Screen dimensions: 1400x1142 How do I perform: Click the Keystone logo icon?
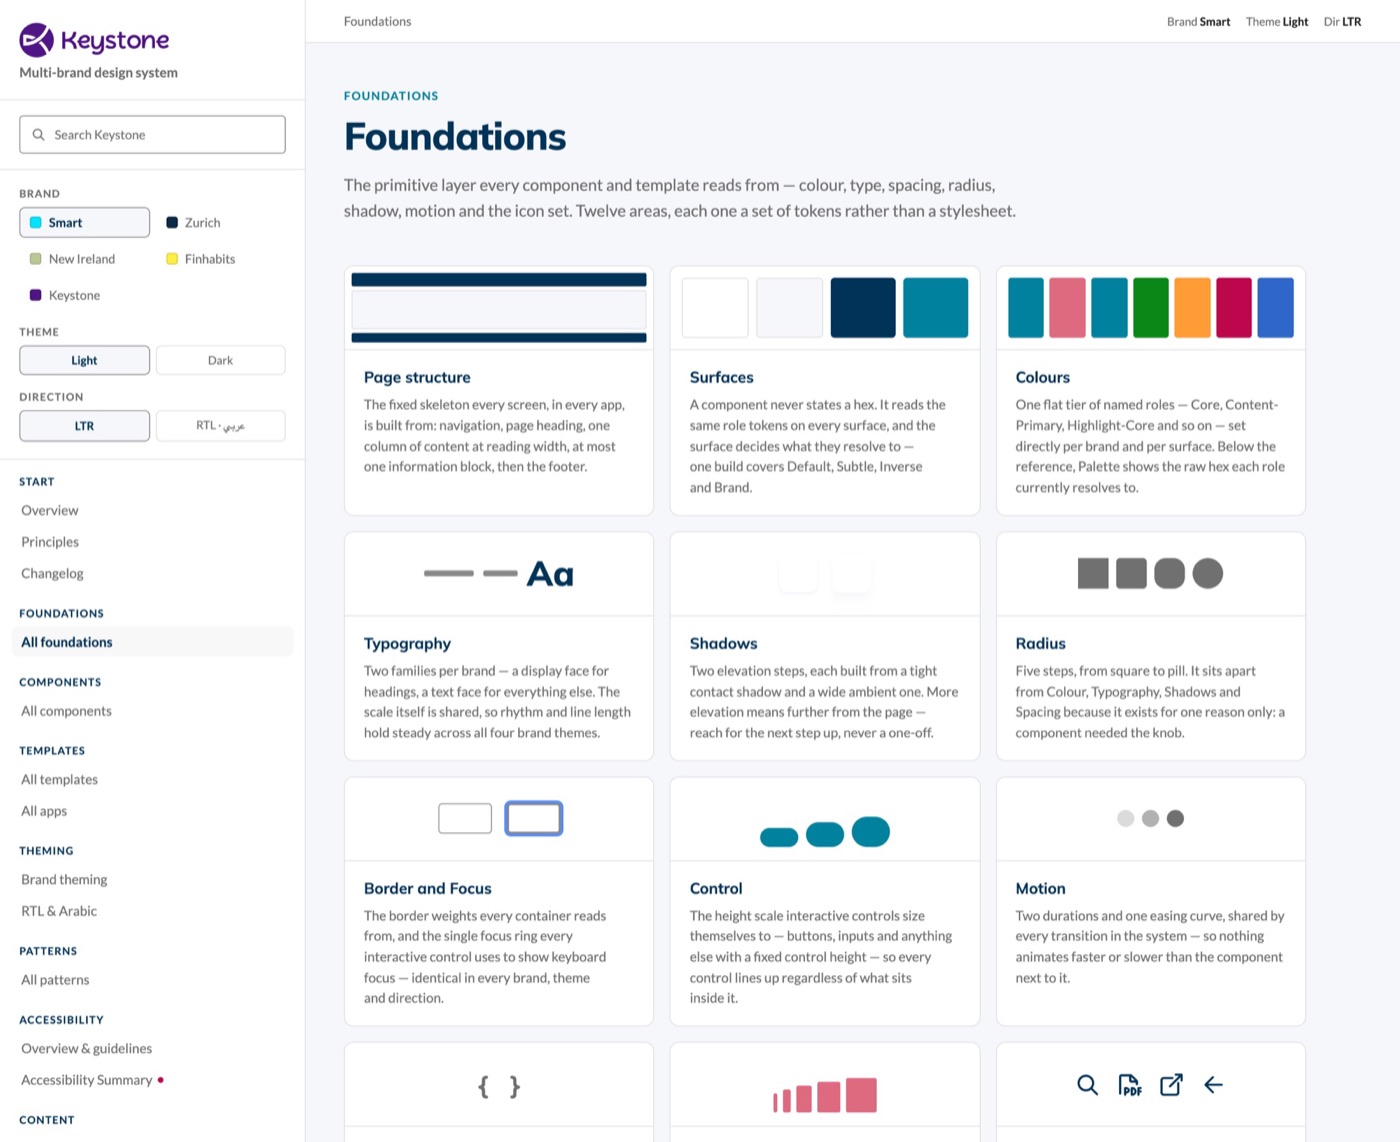(x=37, y=40)
